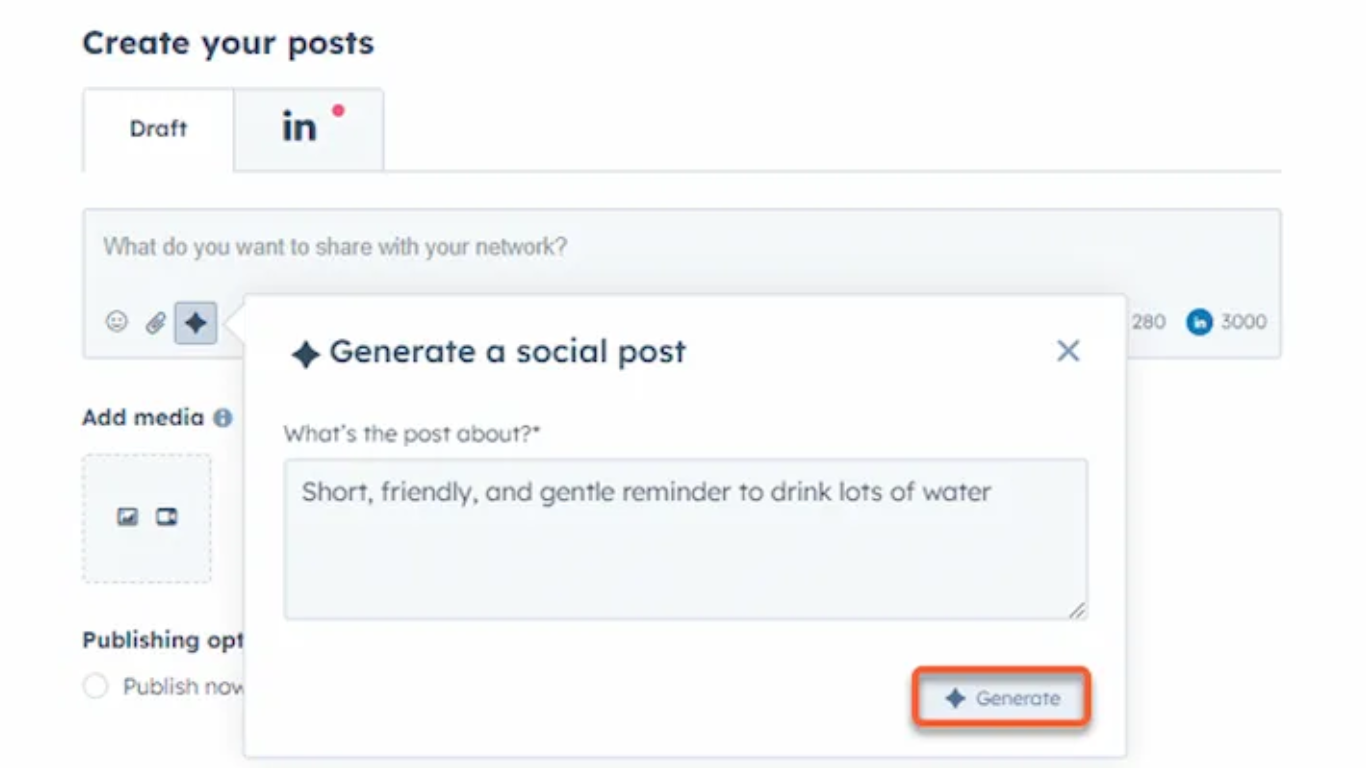Close the Generate a social post popup
This screenshot has width=1366, height=768.
[x=1068, y=351]
